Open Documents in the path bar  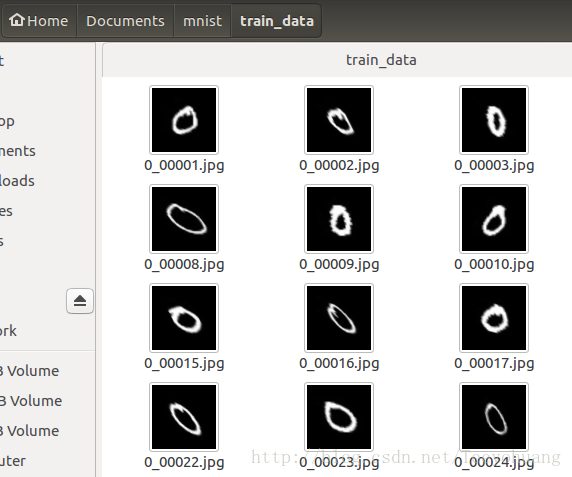click(125, 21)
